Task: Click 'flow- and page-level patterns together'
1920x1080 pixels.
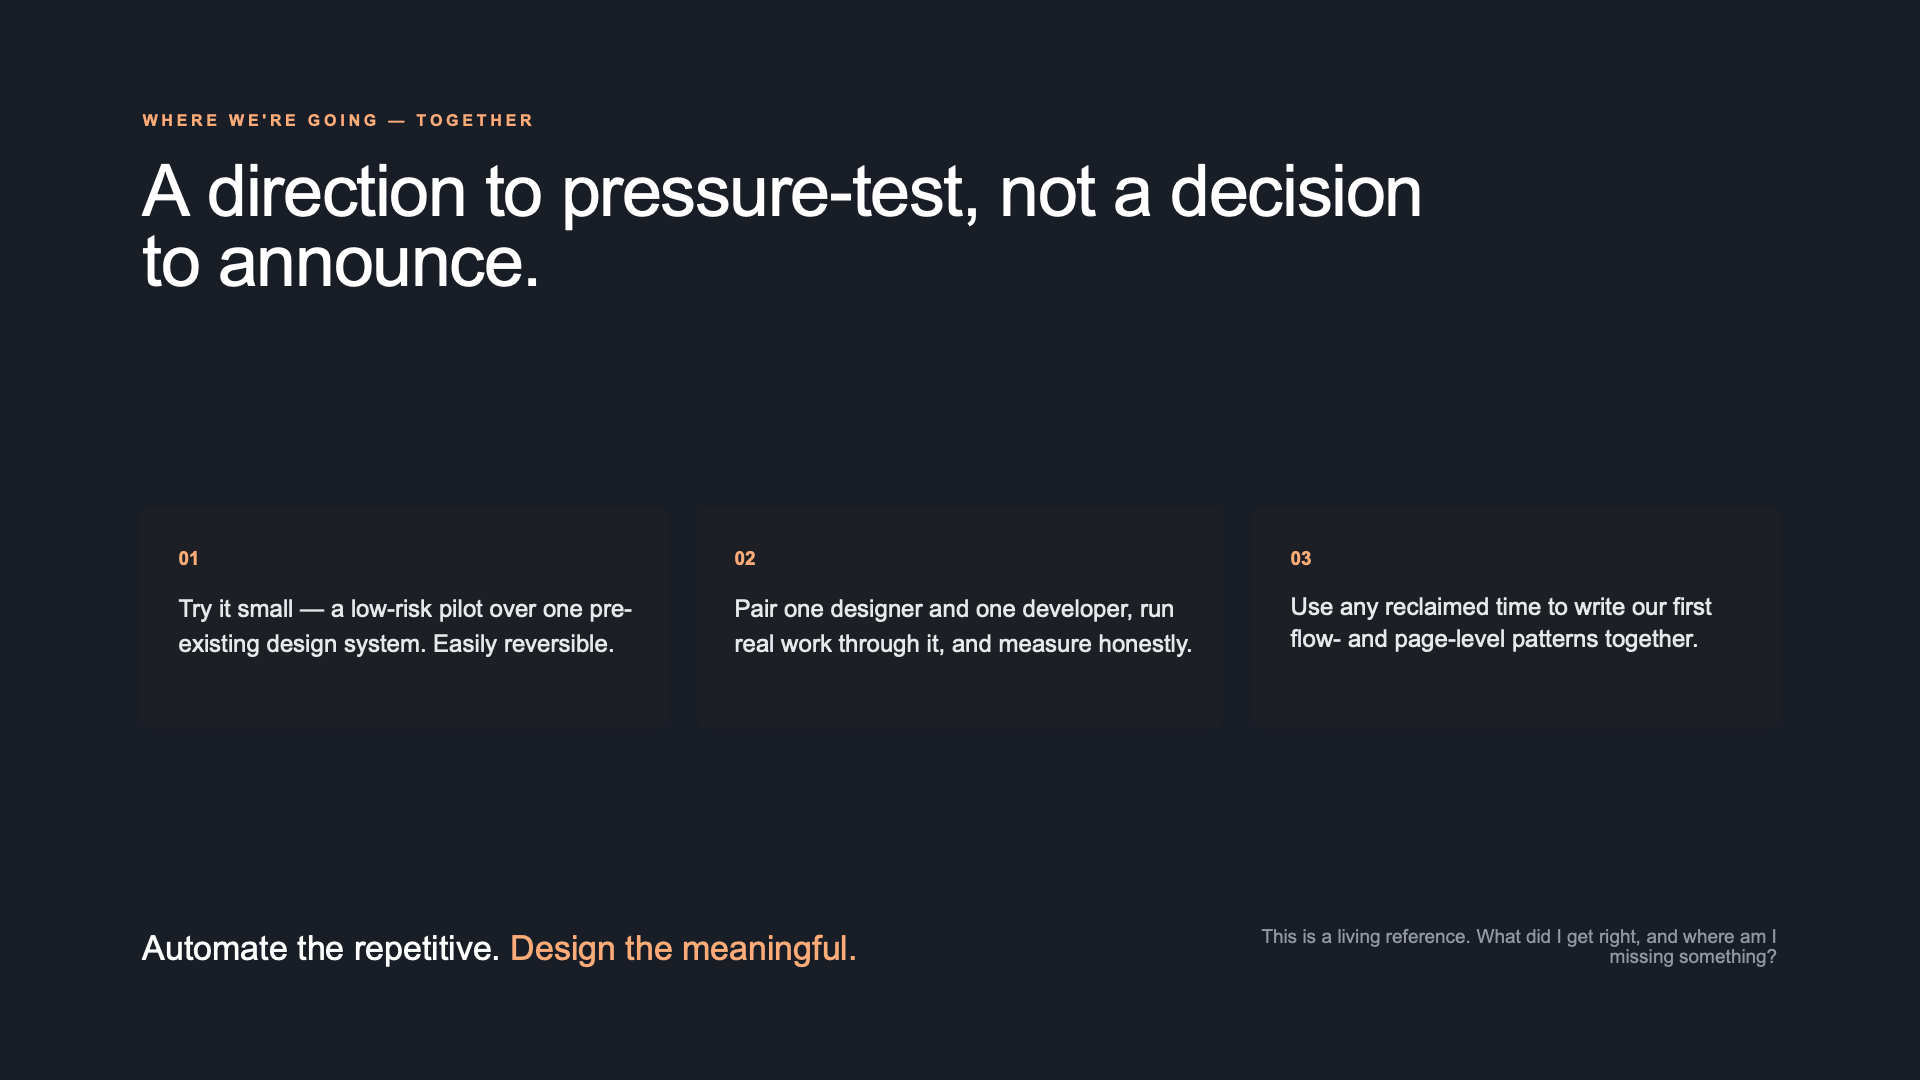Action: click(x=1494, y=639)
